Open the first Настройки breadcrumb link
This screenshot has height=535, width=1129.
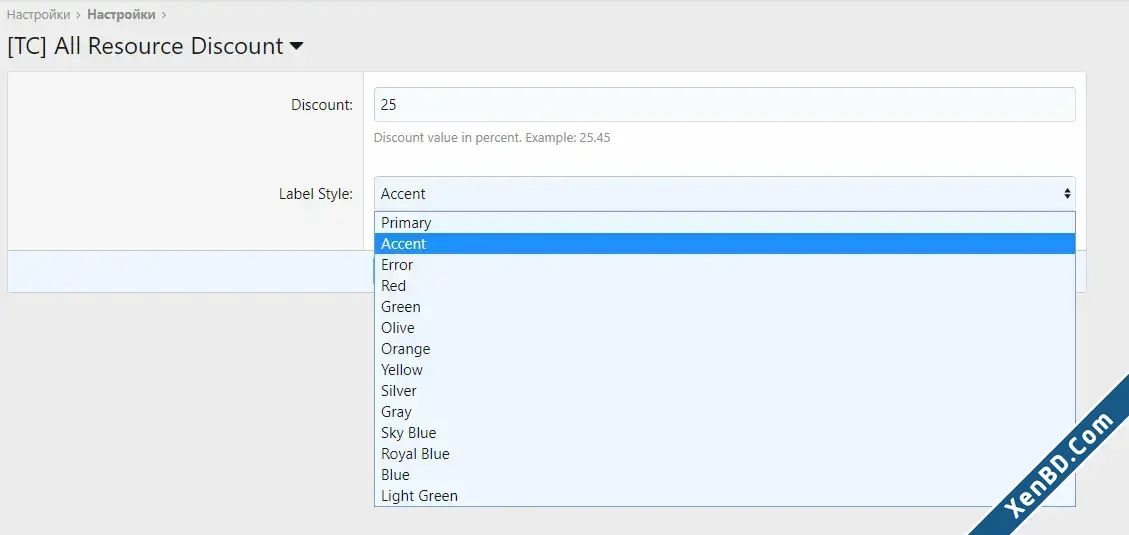[x=38, y=14]
